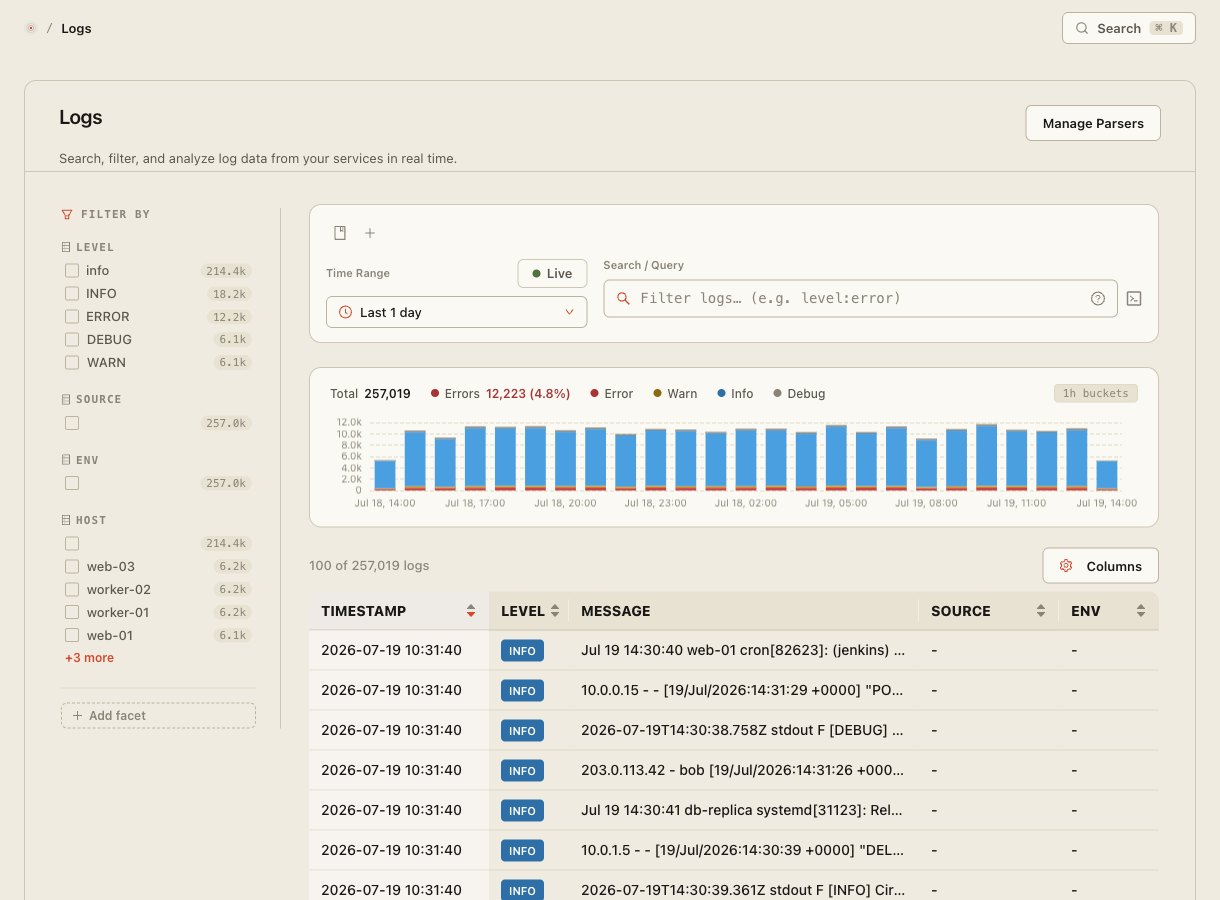The width and height of the screenshot is (1220, 900).
Task: Click the Logs breadcrumb link
Action: 76,28
